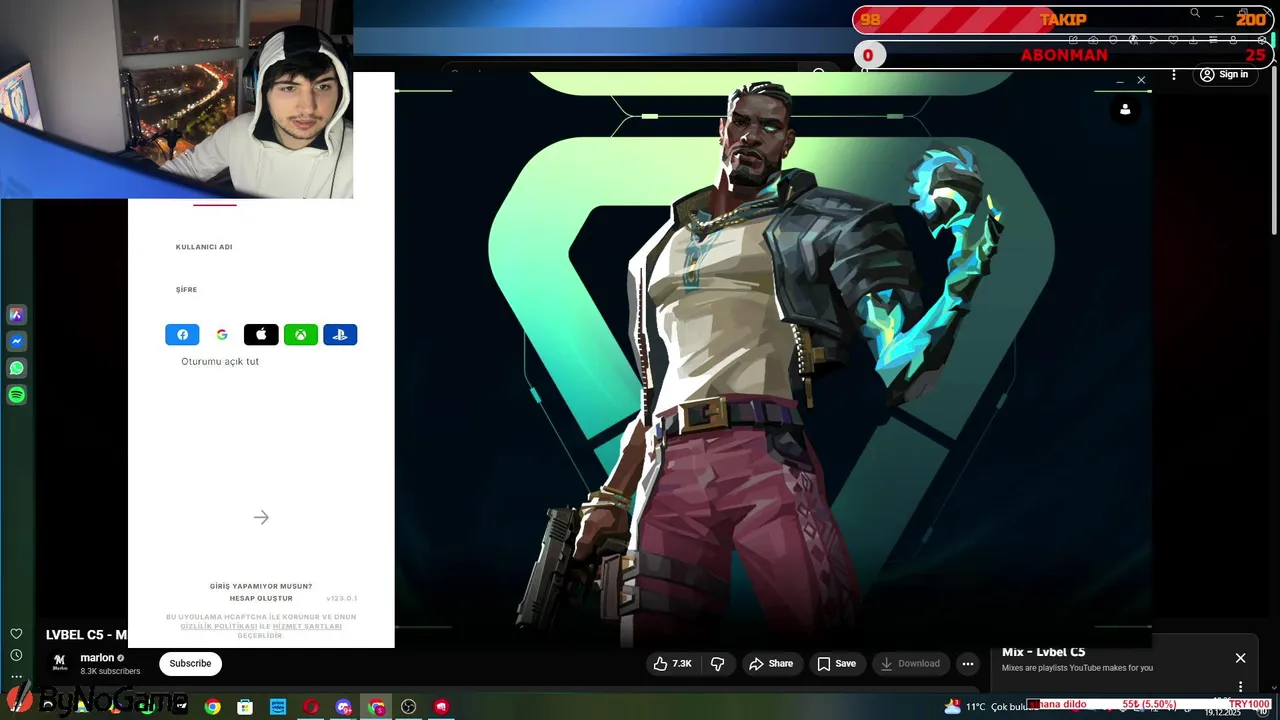The height and width of the screenshot is (720, 1280).
Task: Save the video to a playlist
Action: 836,663
